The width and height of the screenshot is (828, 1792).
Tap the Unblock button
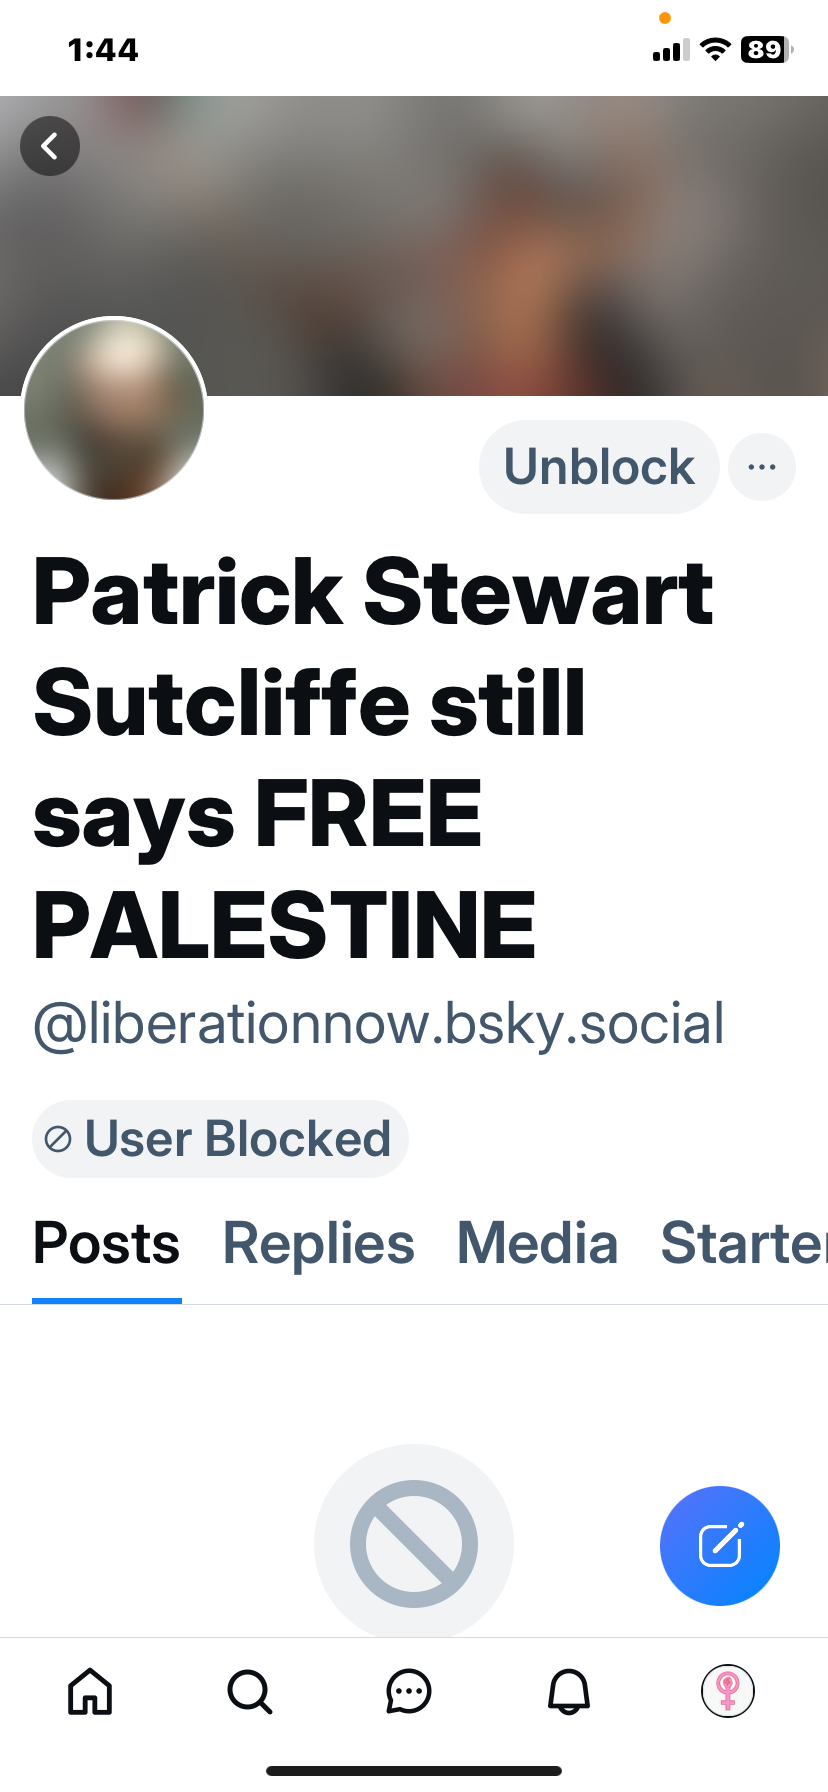coord(599,467)
